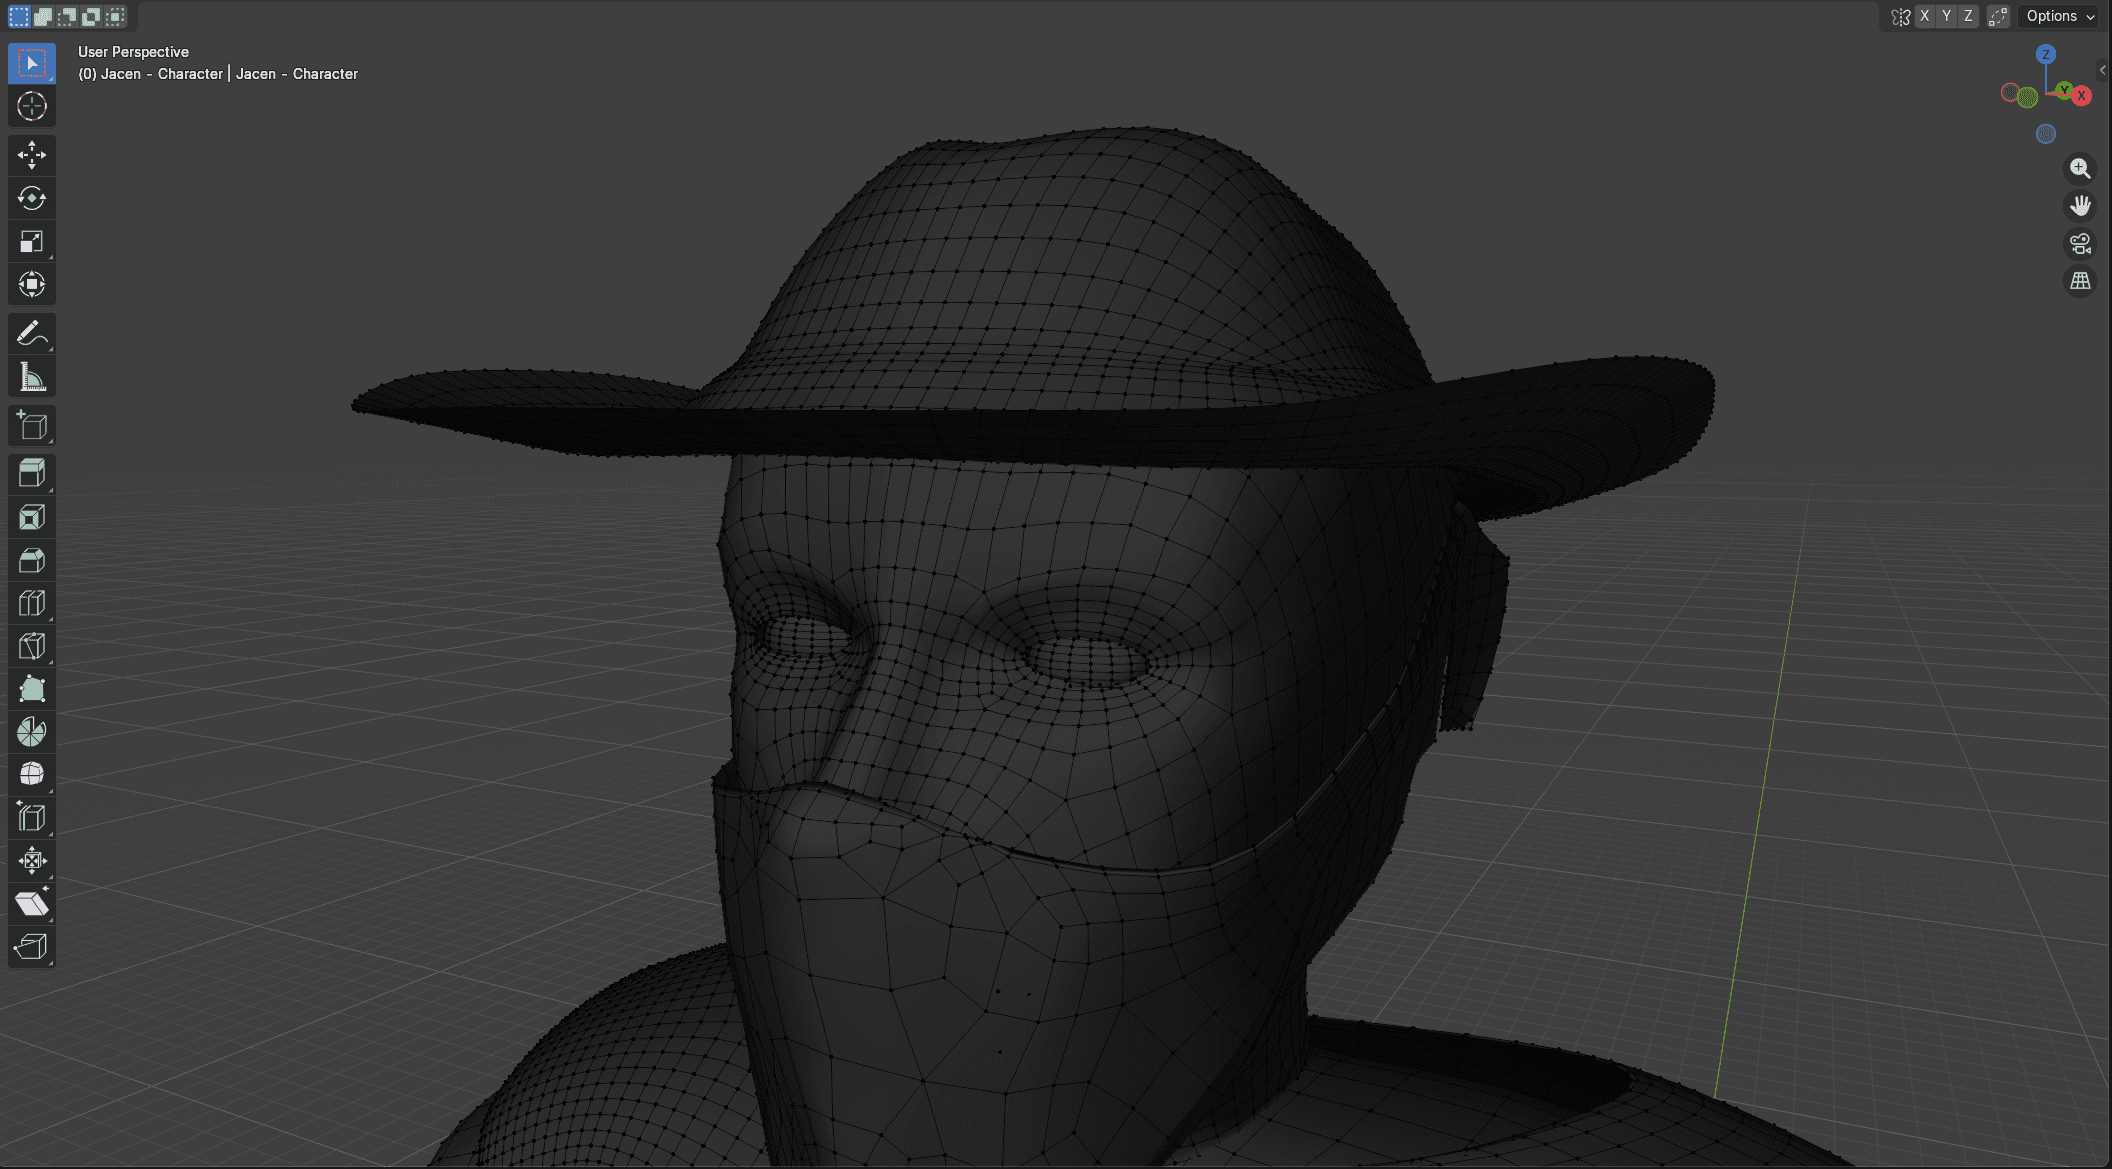Activate the Knife tool
The height and width of the screenshot is (1169, 2112).
tap(31, 646)
